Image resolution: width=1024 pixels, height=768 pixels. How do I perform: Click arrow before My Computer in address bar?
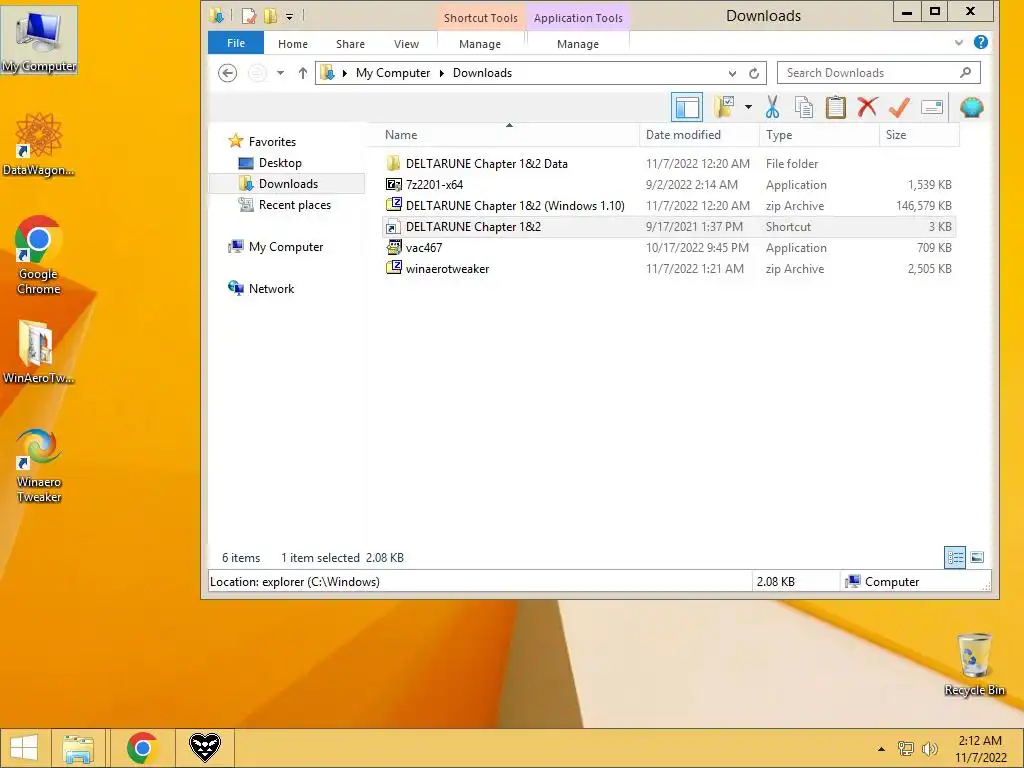click(345, 73)
